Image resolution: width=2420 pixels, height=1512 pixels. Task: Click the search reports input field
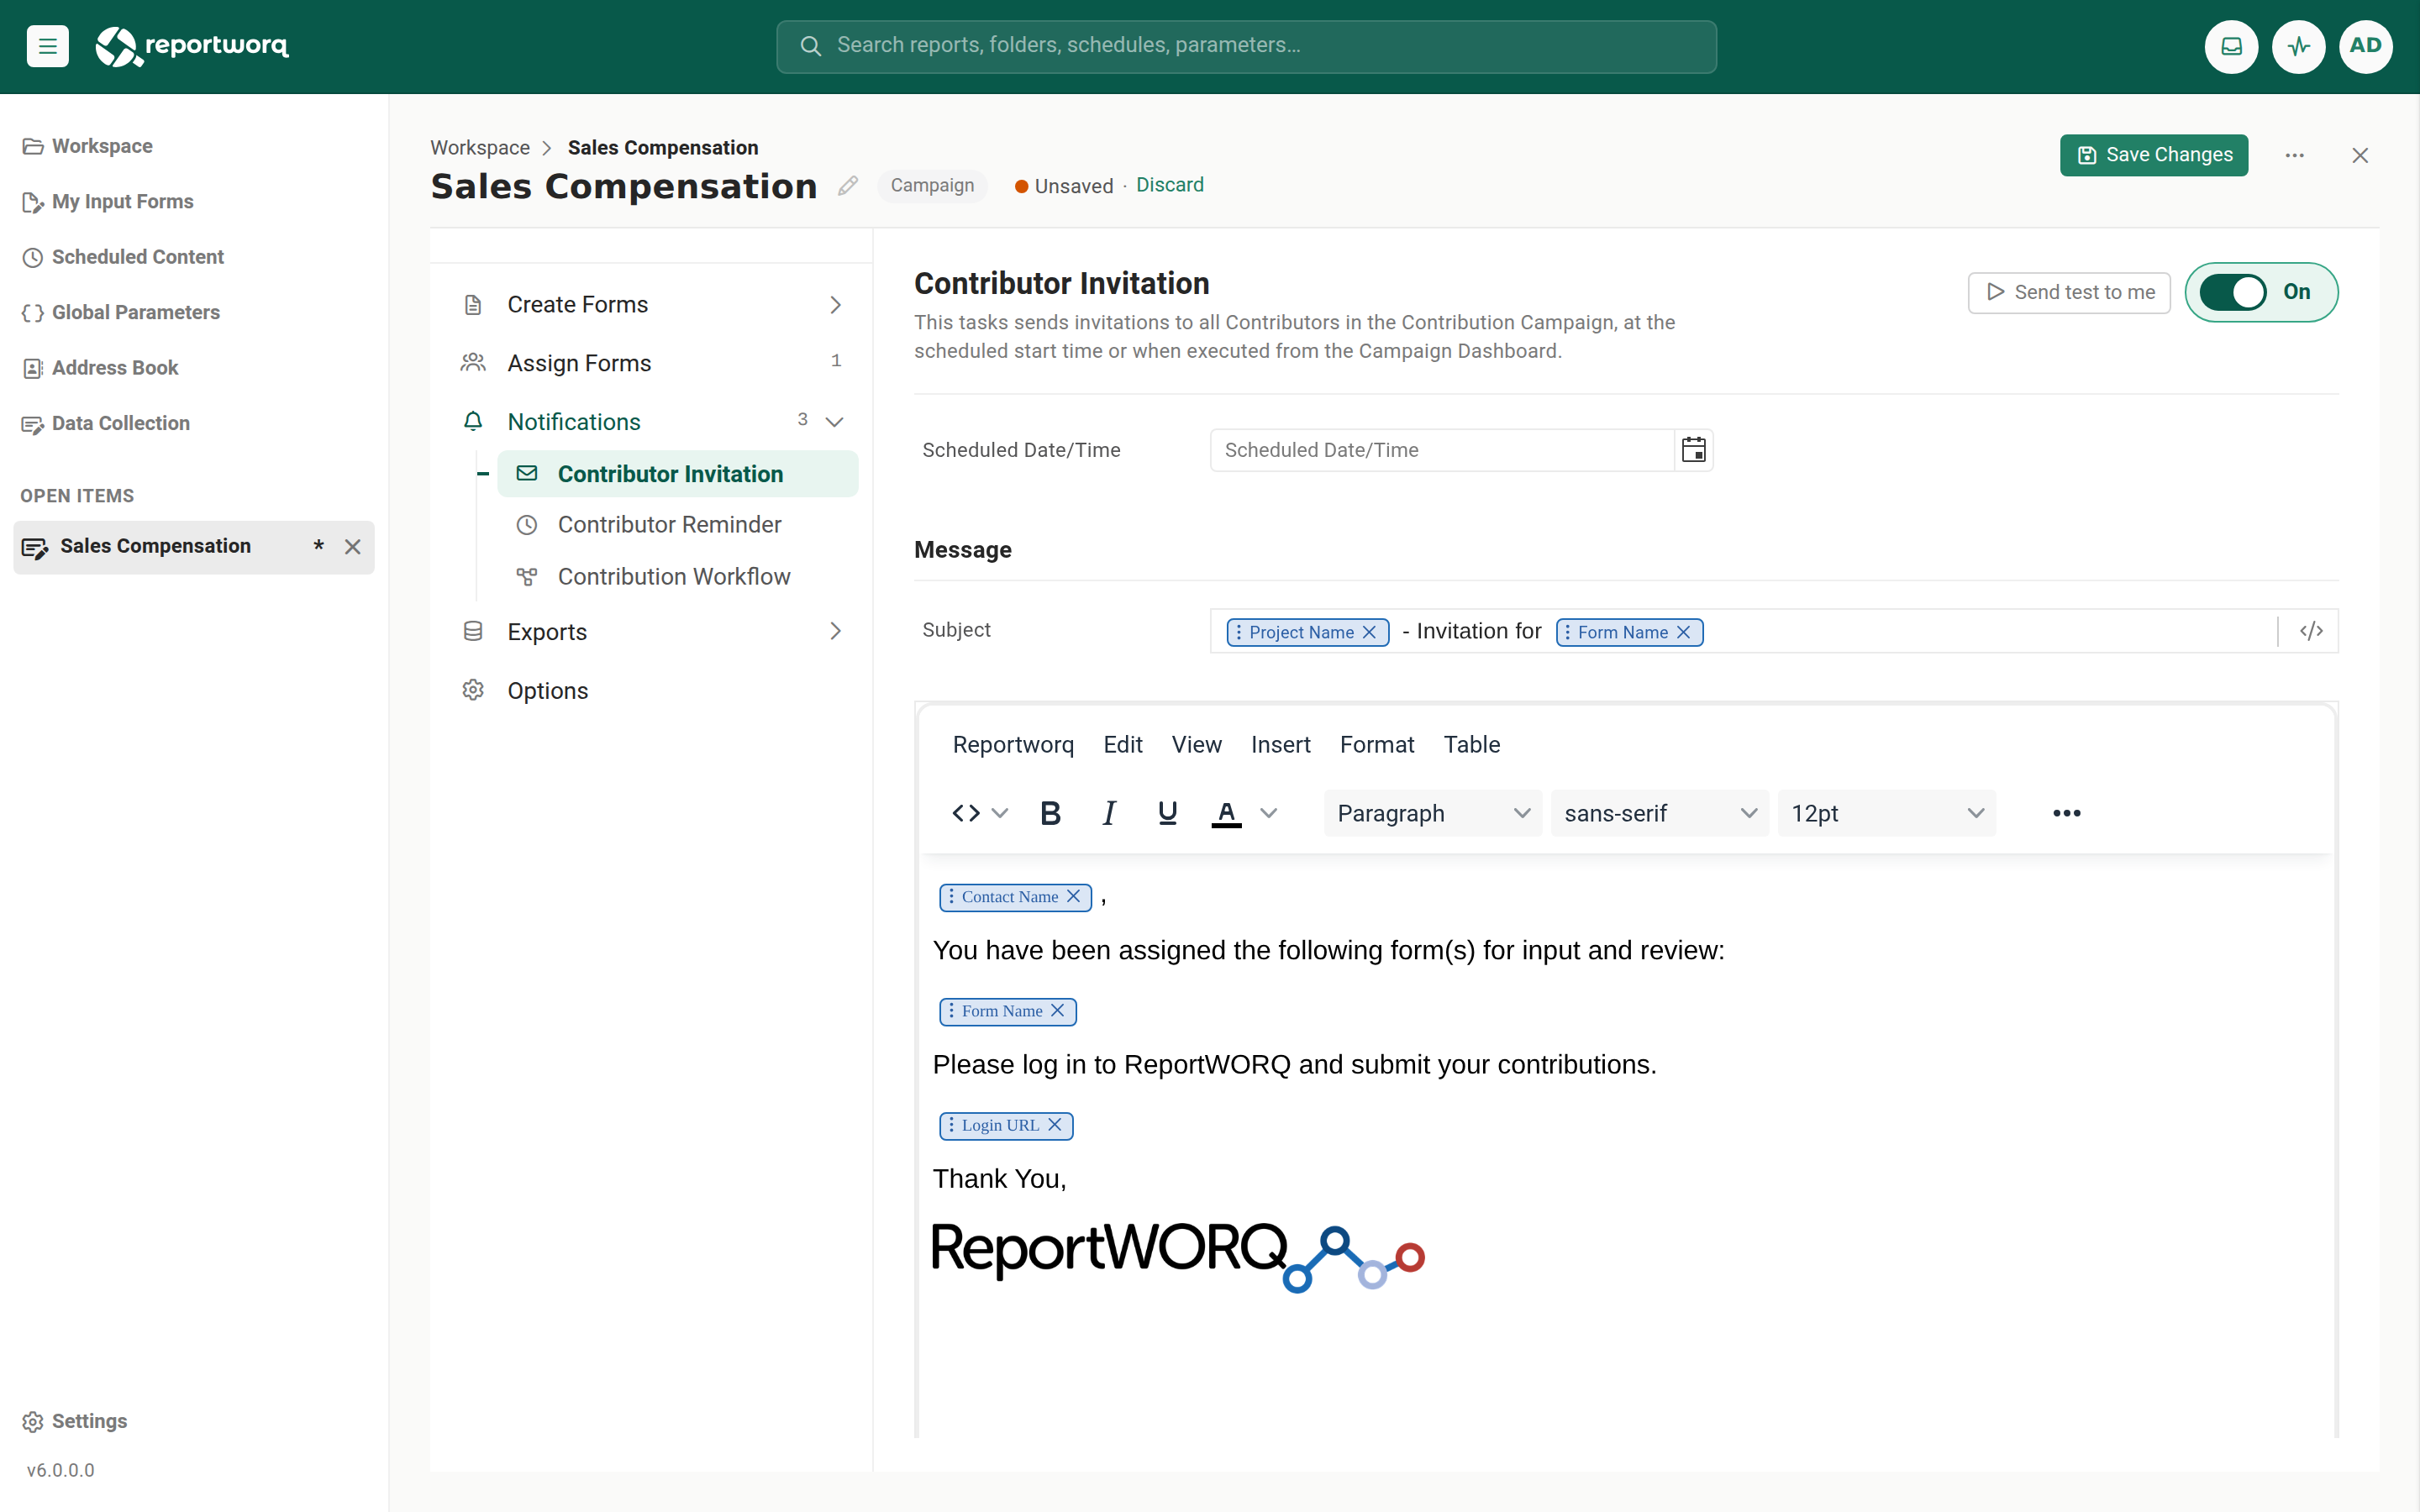(x=1246, y=46)
